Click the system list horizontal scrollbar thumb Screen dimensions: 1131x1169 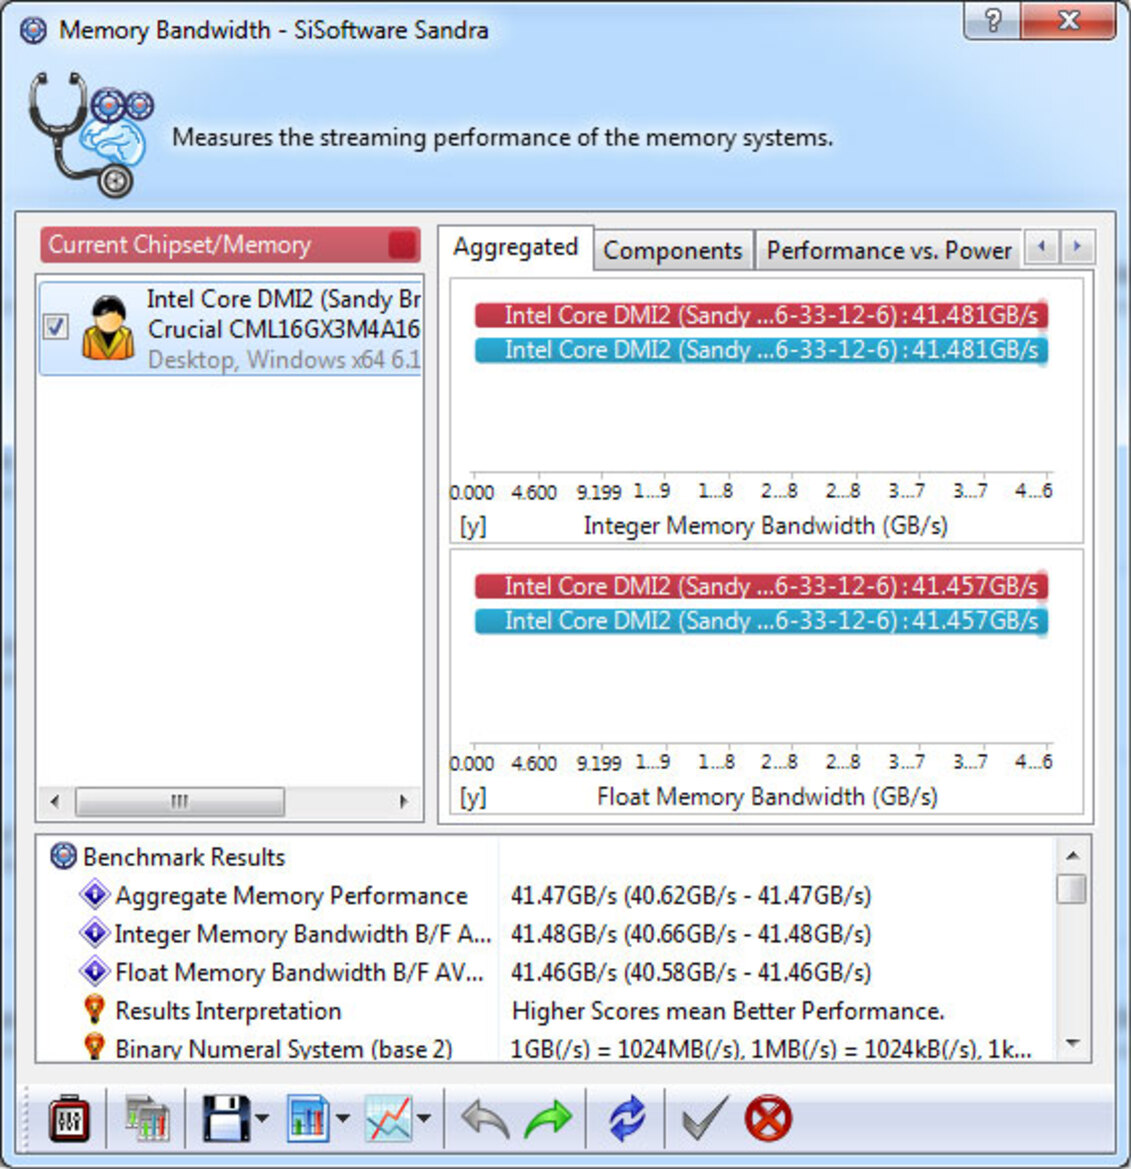point(180,801)
